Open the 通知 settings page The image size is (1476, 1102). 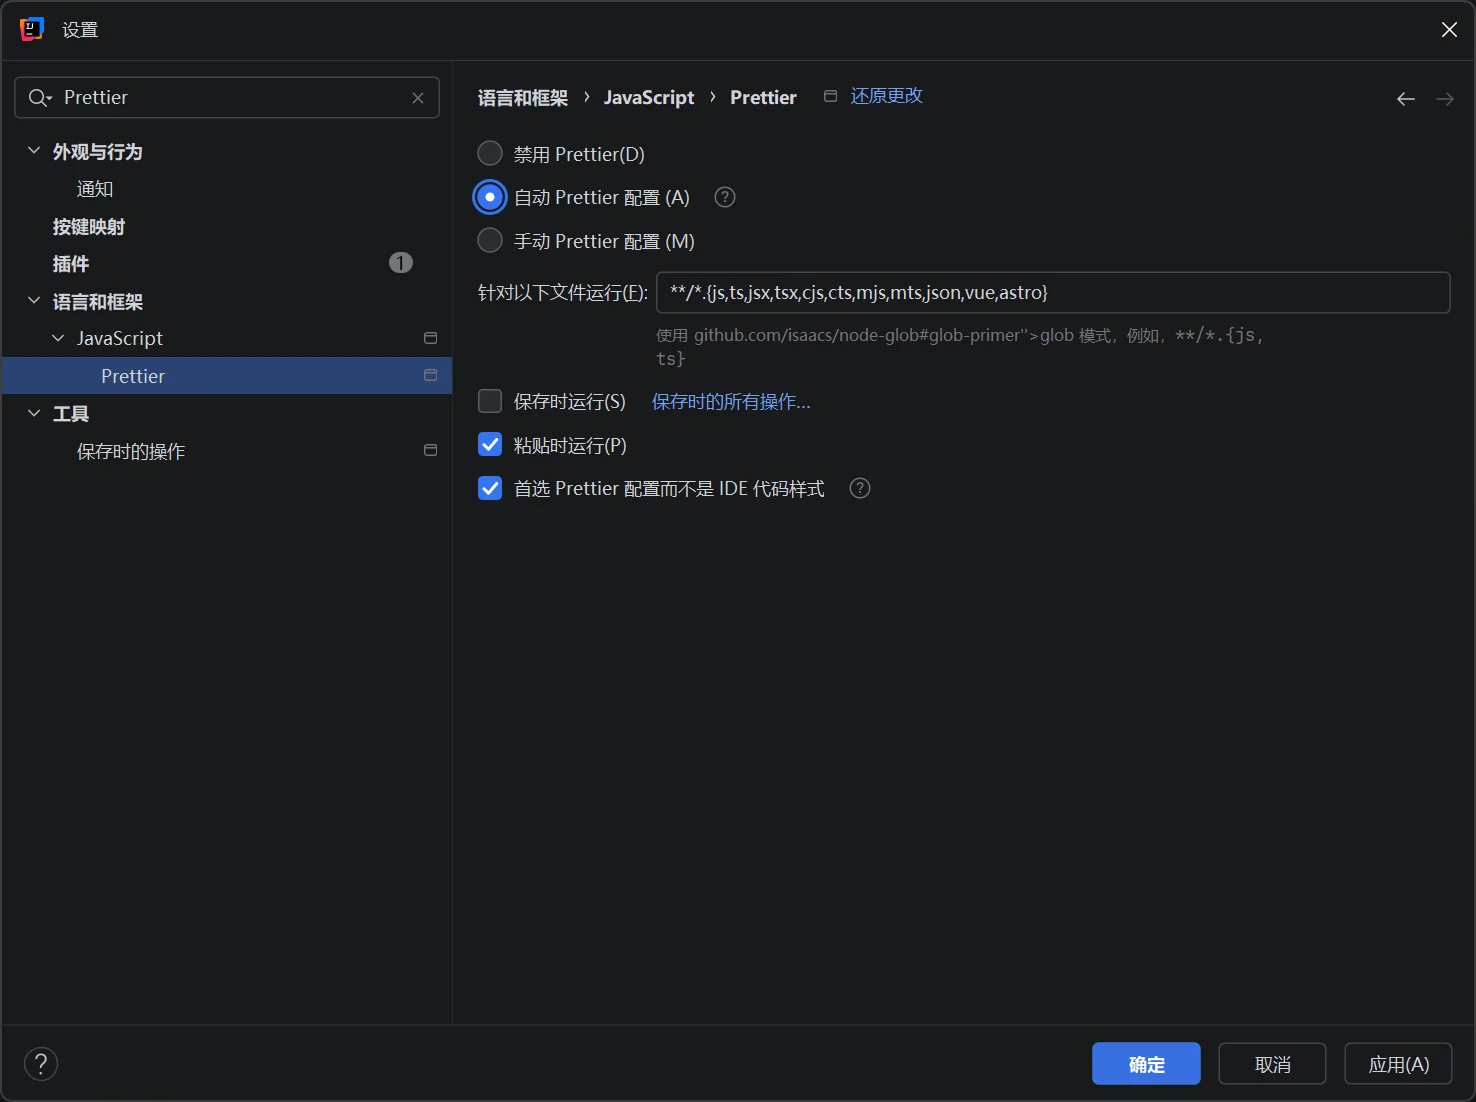[95, 189]
